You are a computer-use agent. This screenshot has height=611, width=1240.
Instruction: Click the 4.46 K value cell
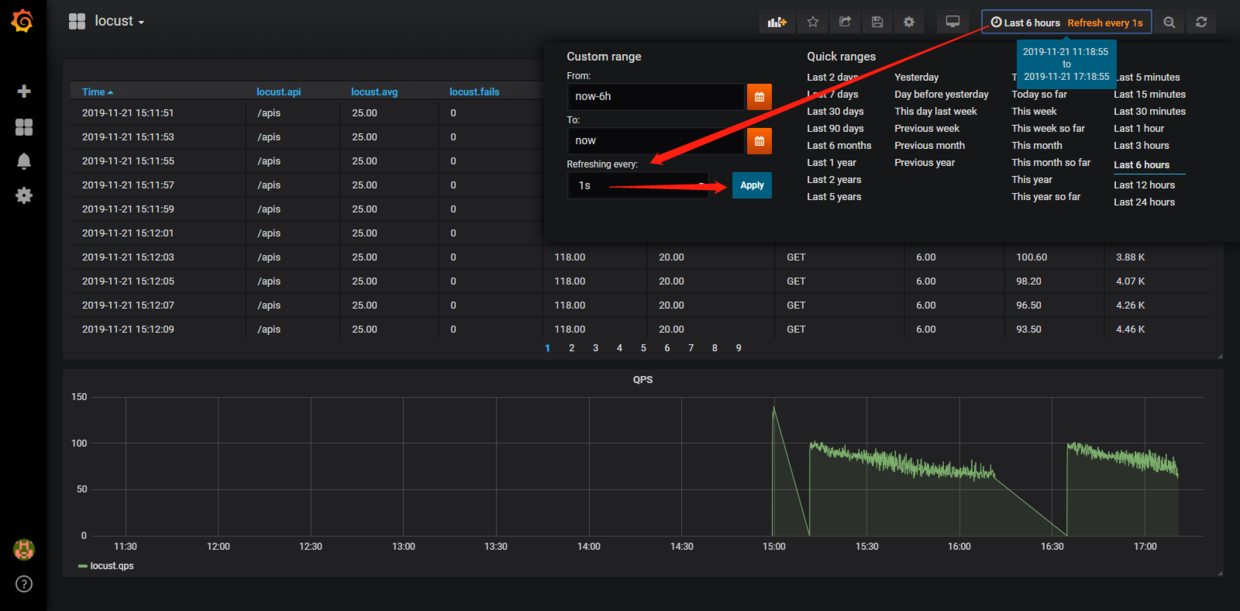point(1131,329)
